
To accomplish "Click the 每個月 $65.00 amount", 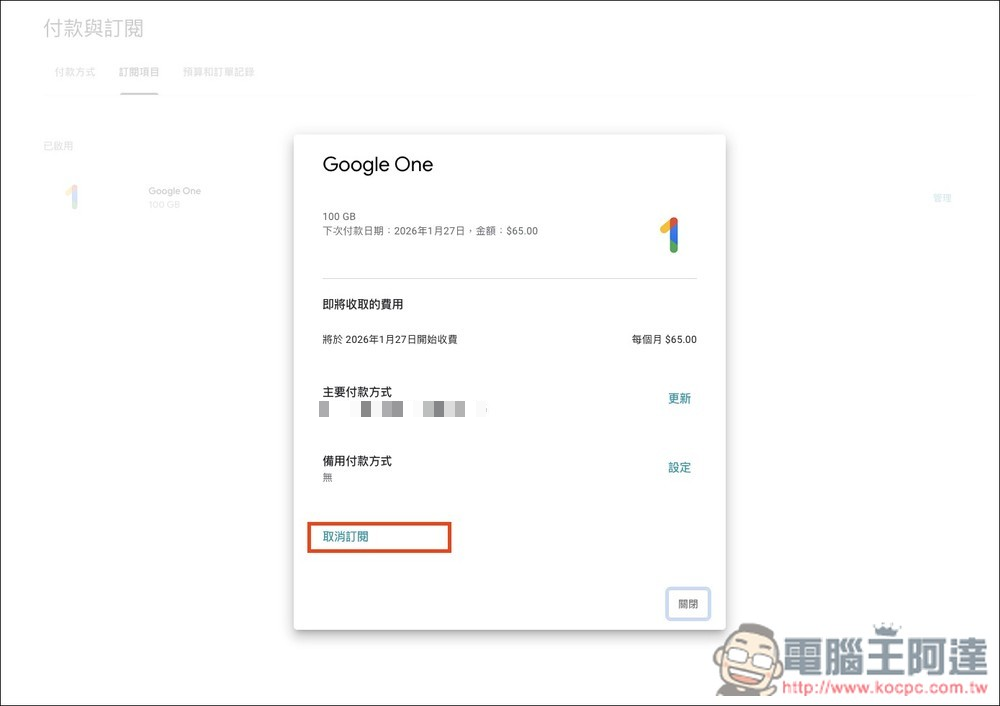I will [664, 339].
